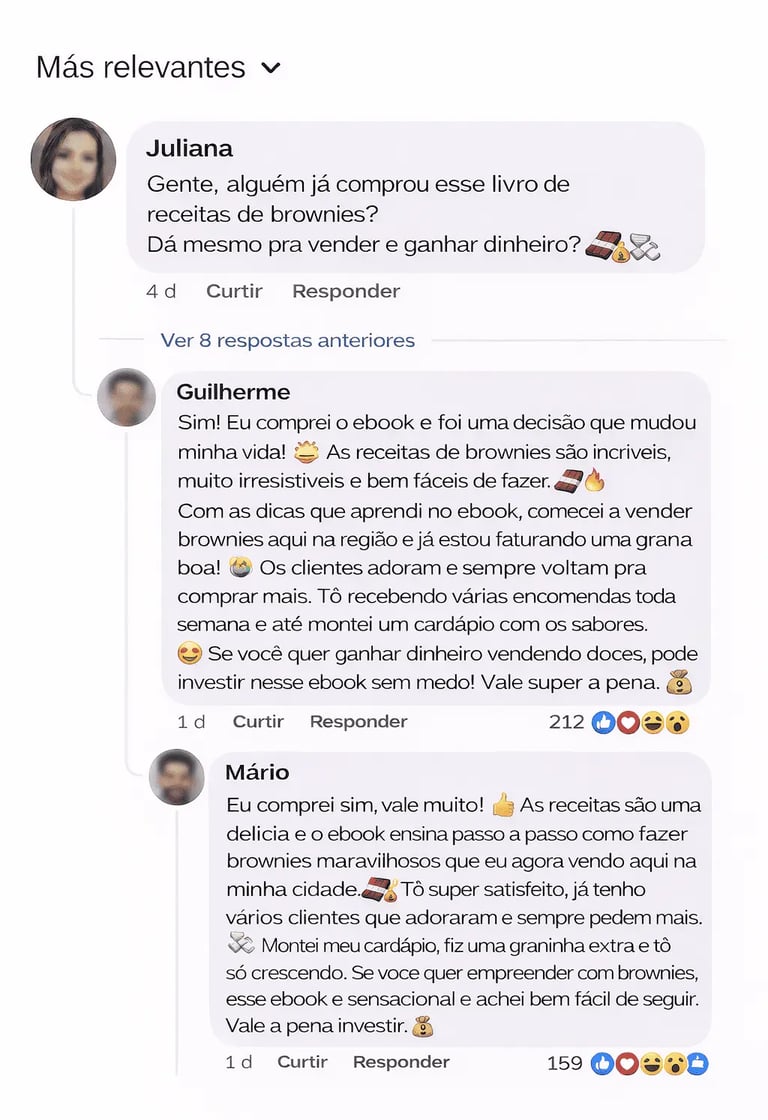The width and height of the screenshot is (768, 1120).
Task: Click Responder under Juliana's comment
Action: (x=345, y=291)
